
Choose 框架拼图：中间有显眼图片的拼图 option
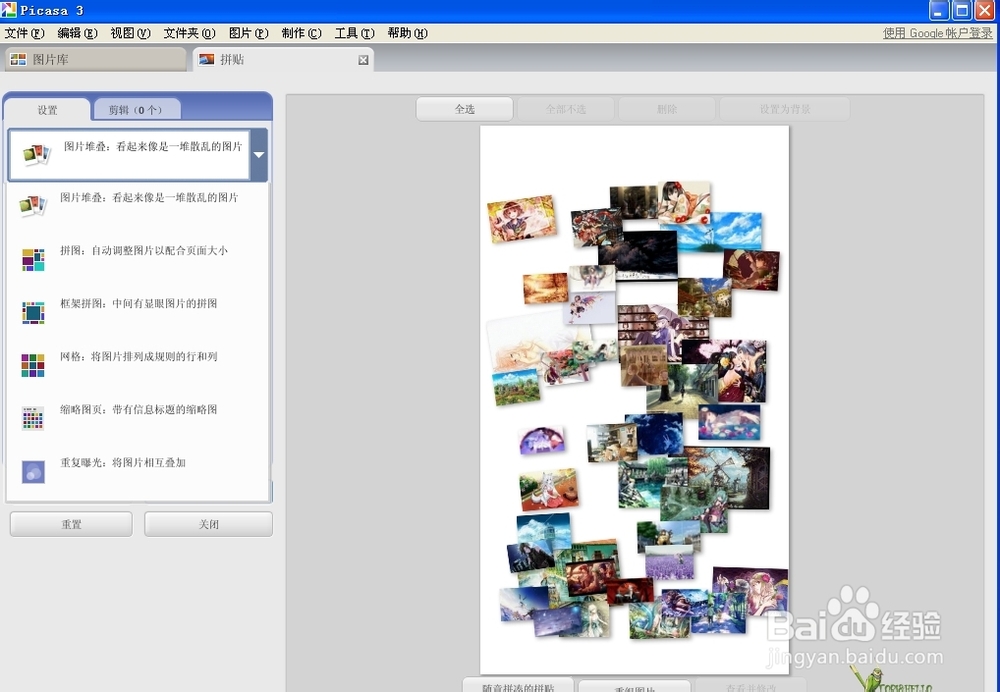[x=138, y=304]
